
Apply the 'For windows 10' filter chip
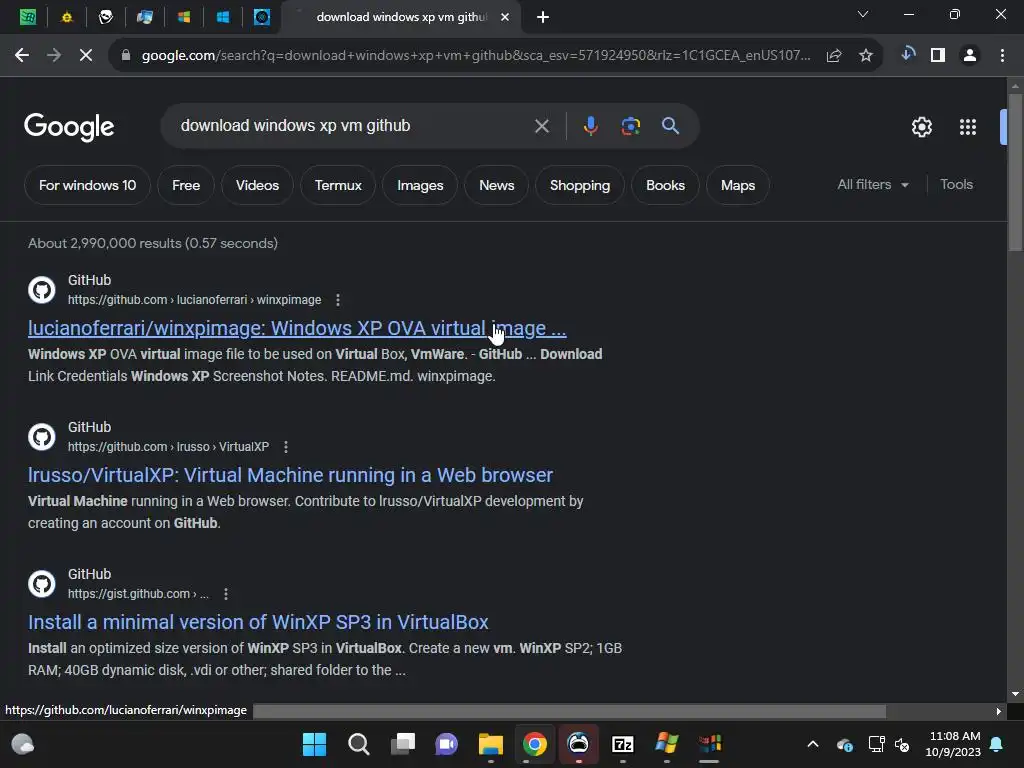click(x=88, y=185)
